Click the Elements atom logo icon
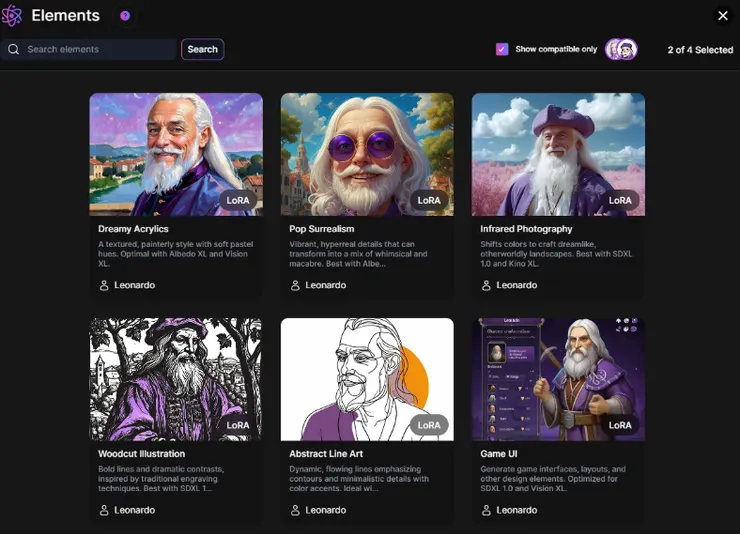The width and height of the screenshot is (740, 534). pyautogui.click(x=11, y=16)
